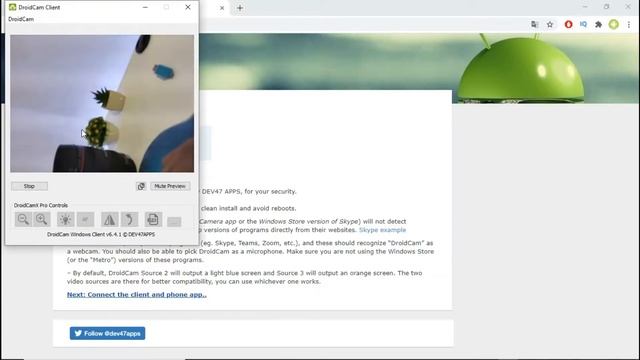The image size is (640, 360).
Task: Close the current browser tab
Action: [222, 8]
